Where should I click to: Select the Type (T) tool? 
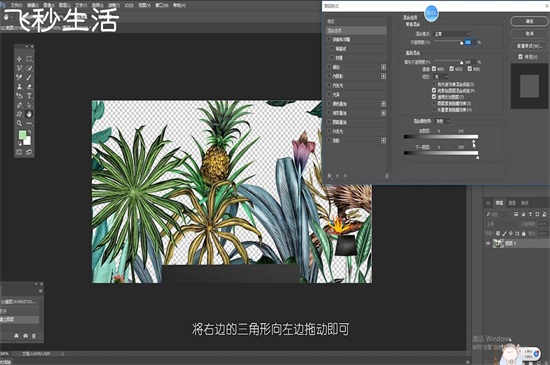[29, 95]
